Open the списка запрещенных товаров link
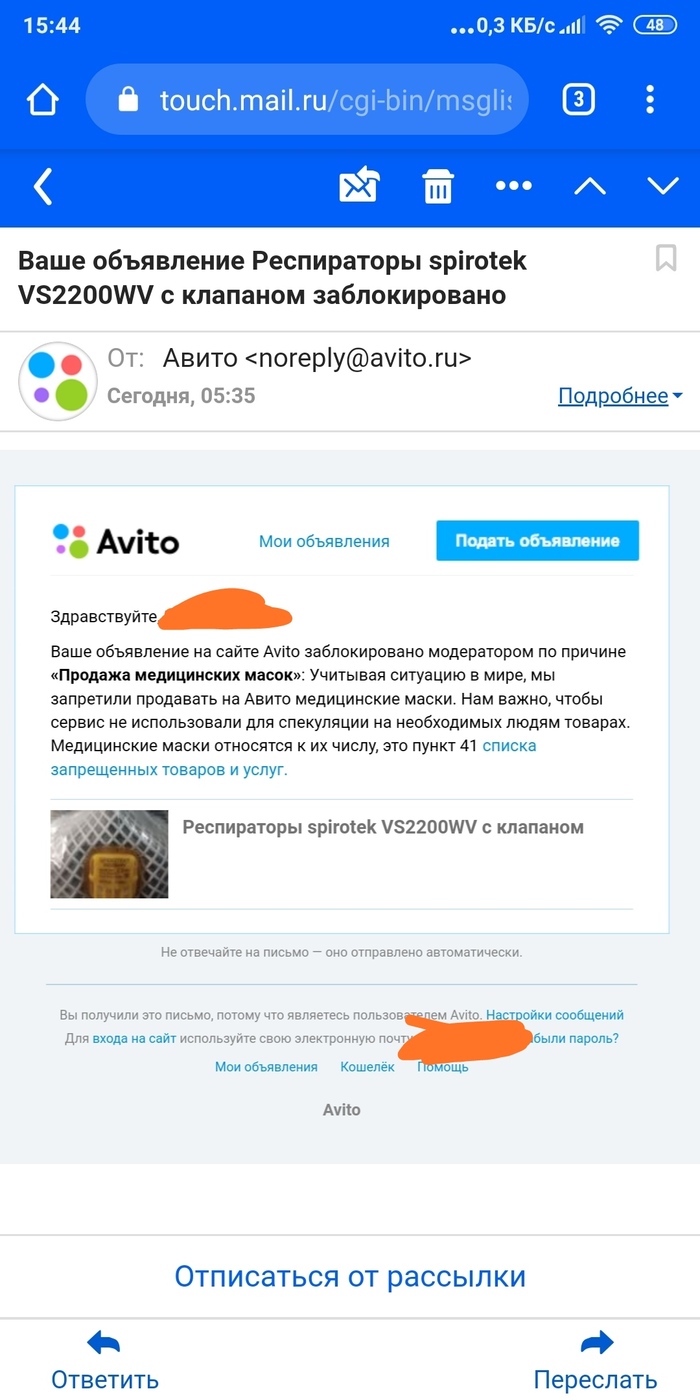The height and width of the screenshot is (1400, 700). click(x=293, y=757)
